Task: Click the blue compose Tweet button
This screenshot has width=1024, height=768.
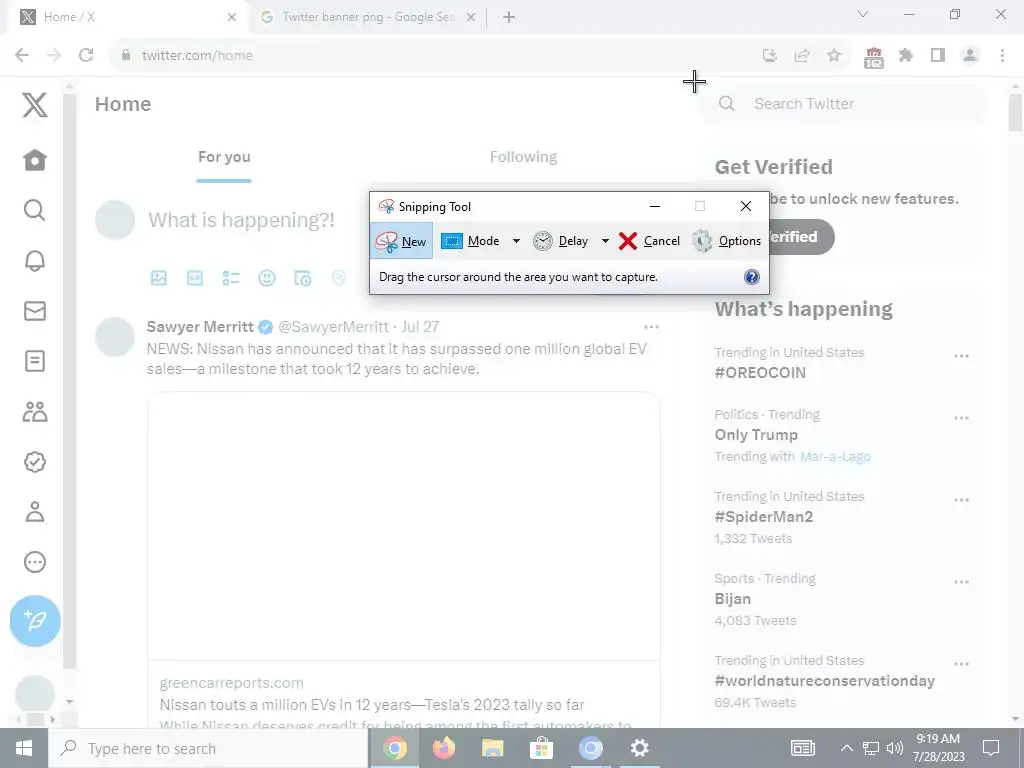Action: (x=35, y=620)
